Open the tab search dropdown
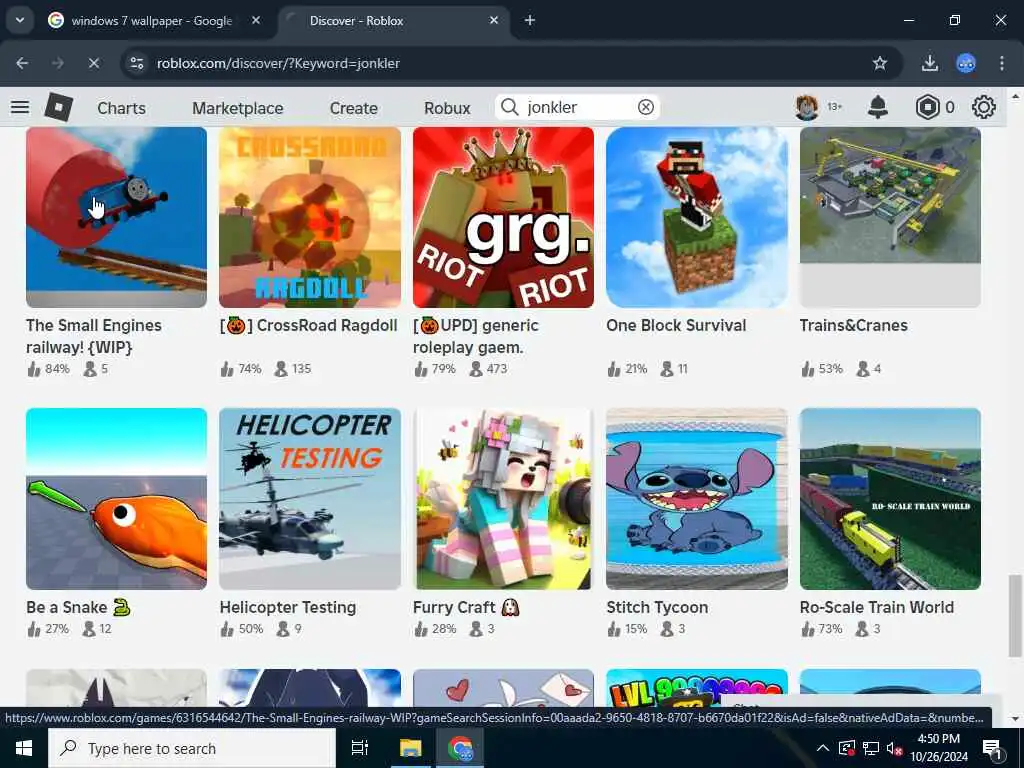Screen dimensions: 1024x768 click(x=20, y=20)
